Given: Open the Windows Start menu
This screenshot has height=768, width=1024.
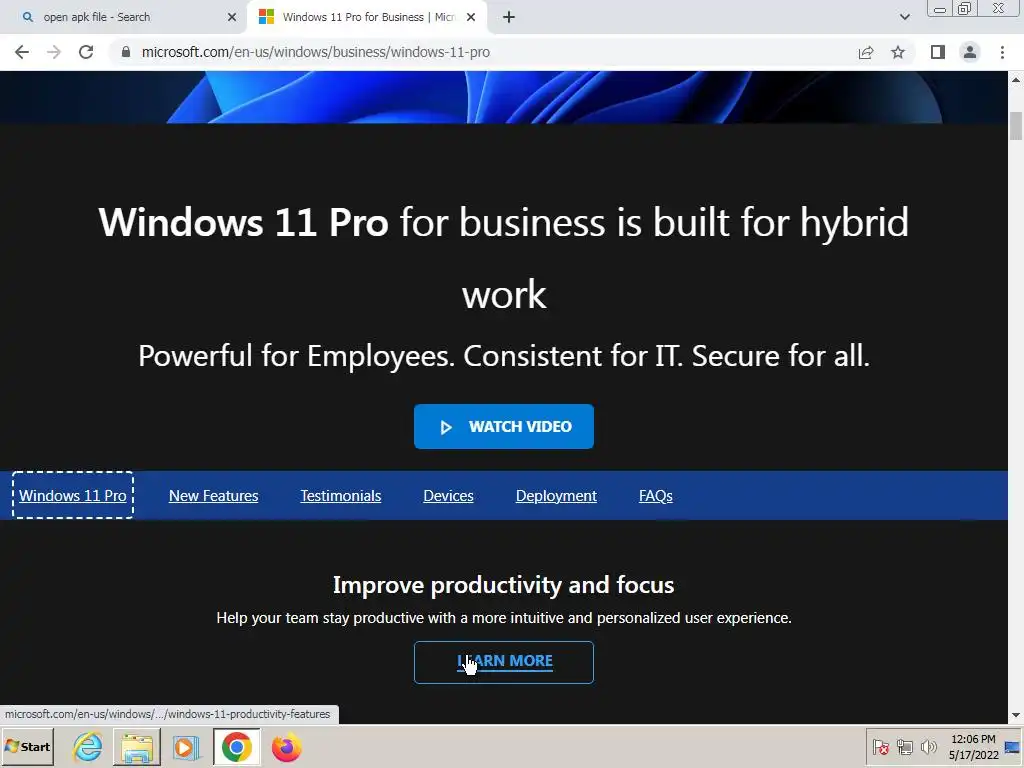Looking at the screenshot, I should (27, 747).
